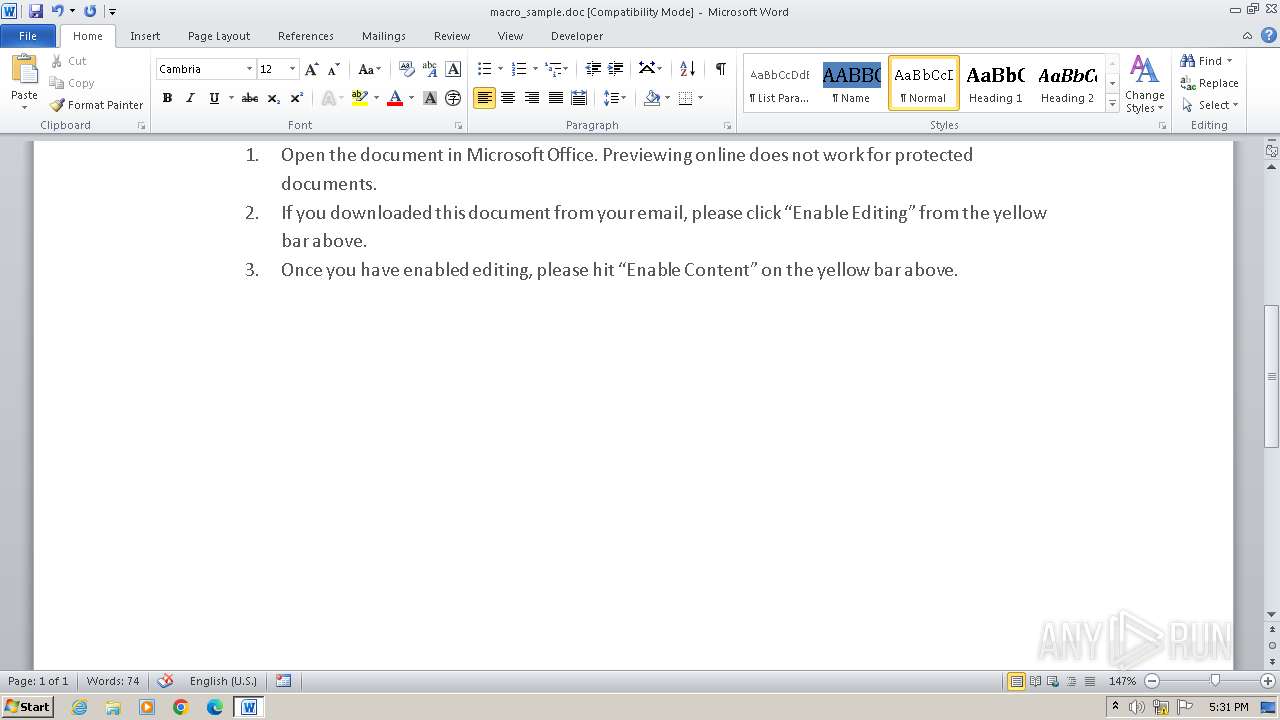Activate Format Painter
Screen dimensions: 1280x720
97,105
